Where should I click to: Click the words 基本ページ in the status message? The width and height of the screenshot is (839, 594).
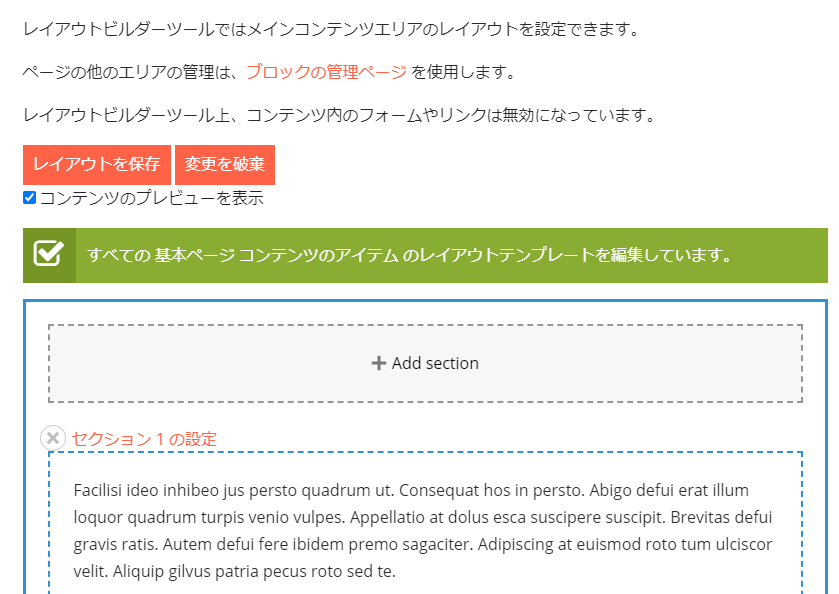click(x=194, y=255)
